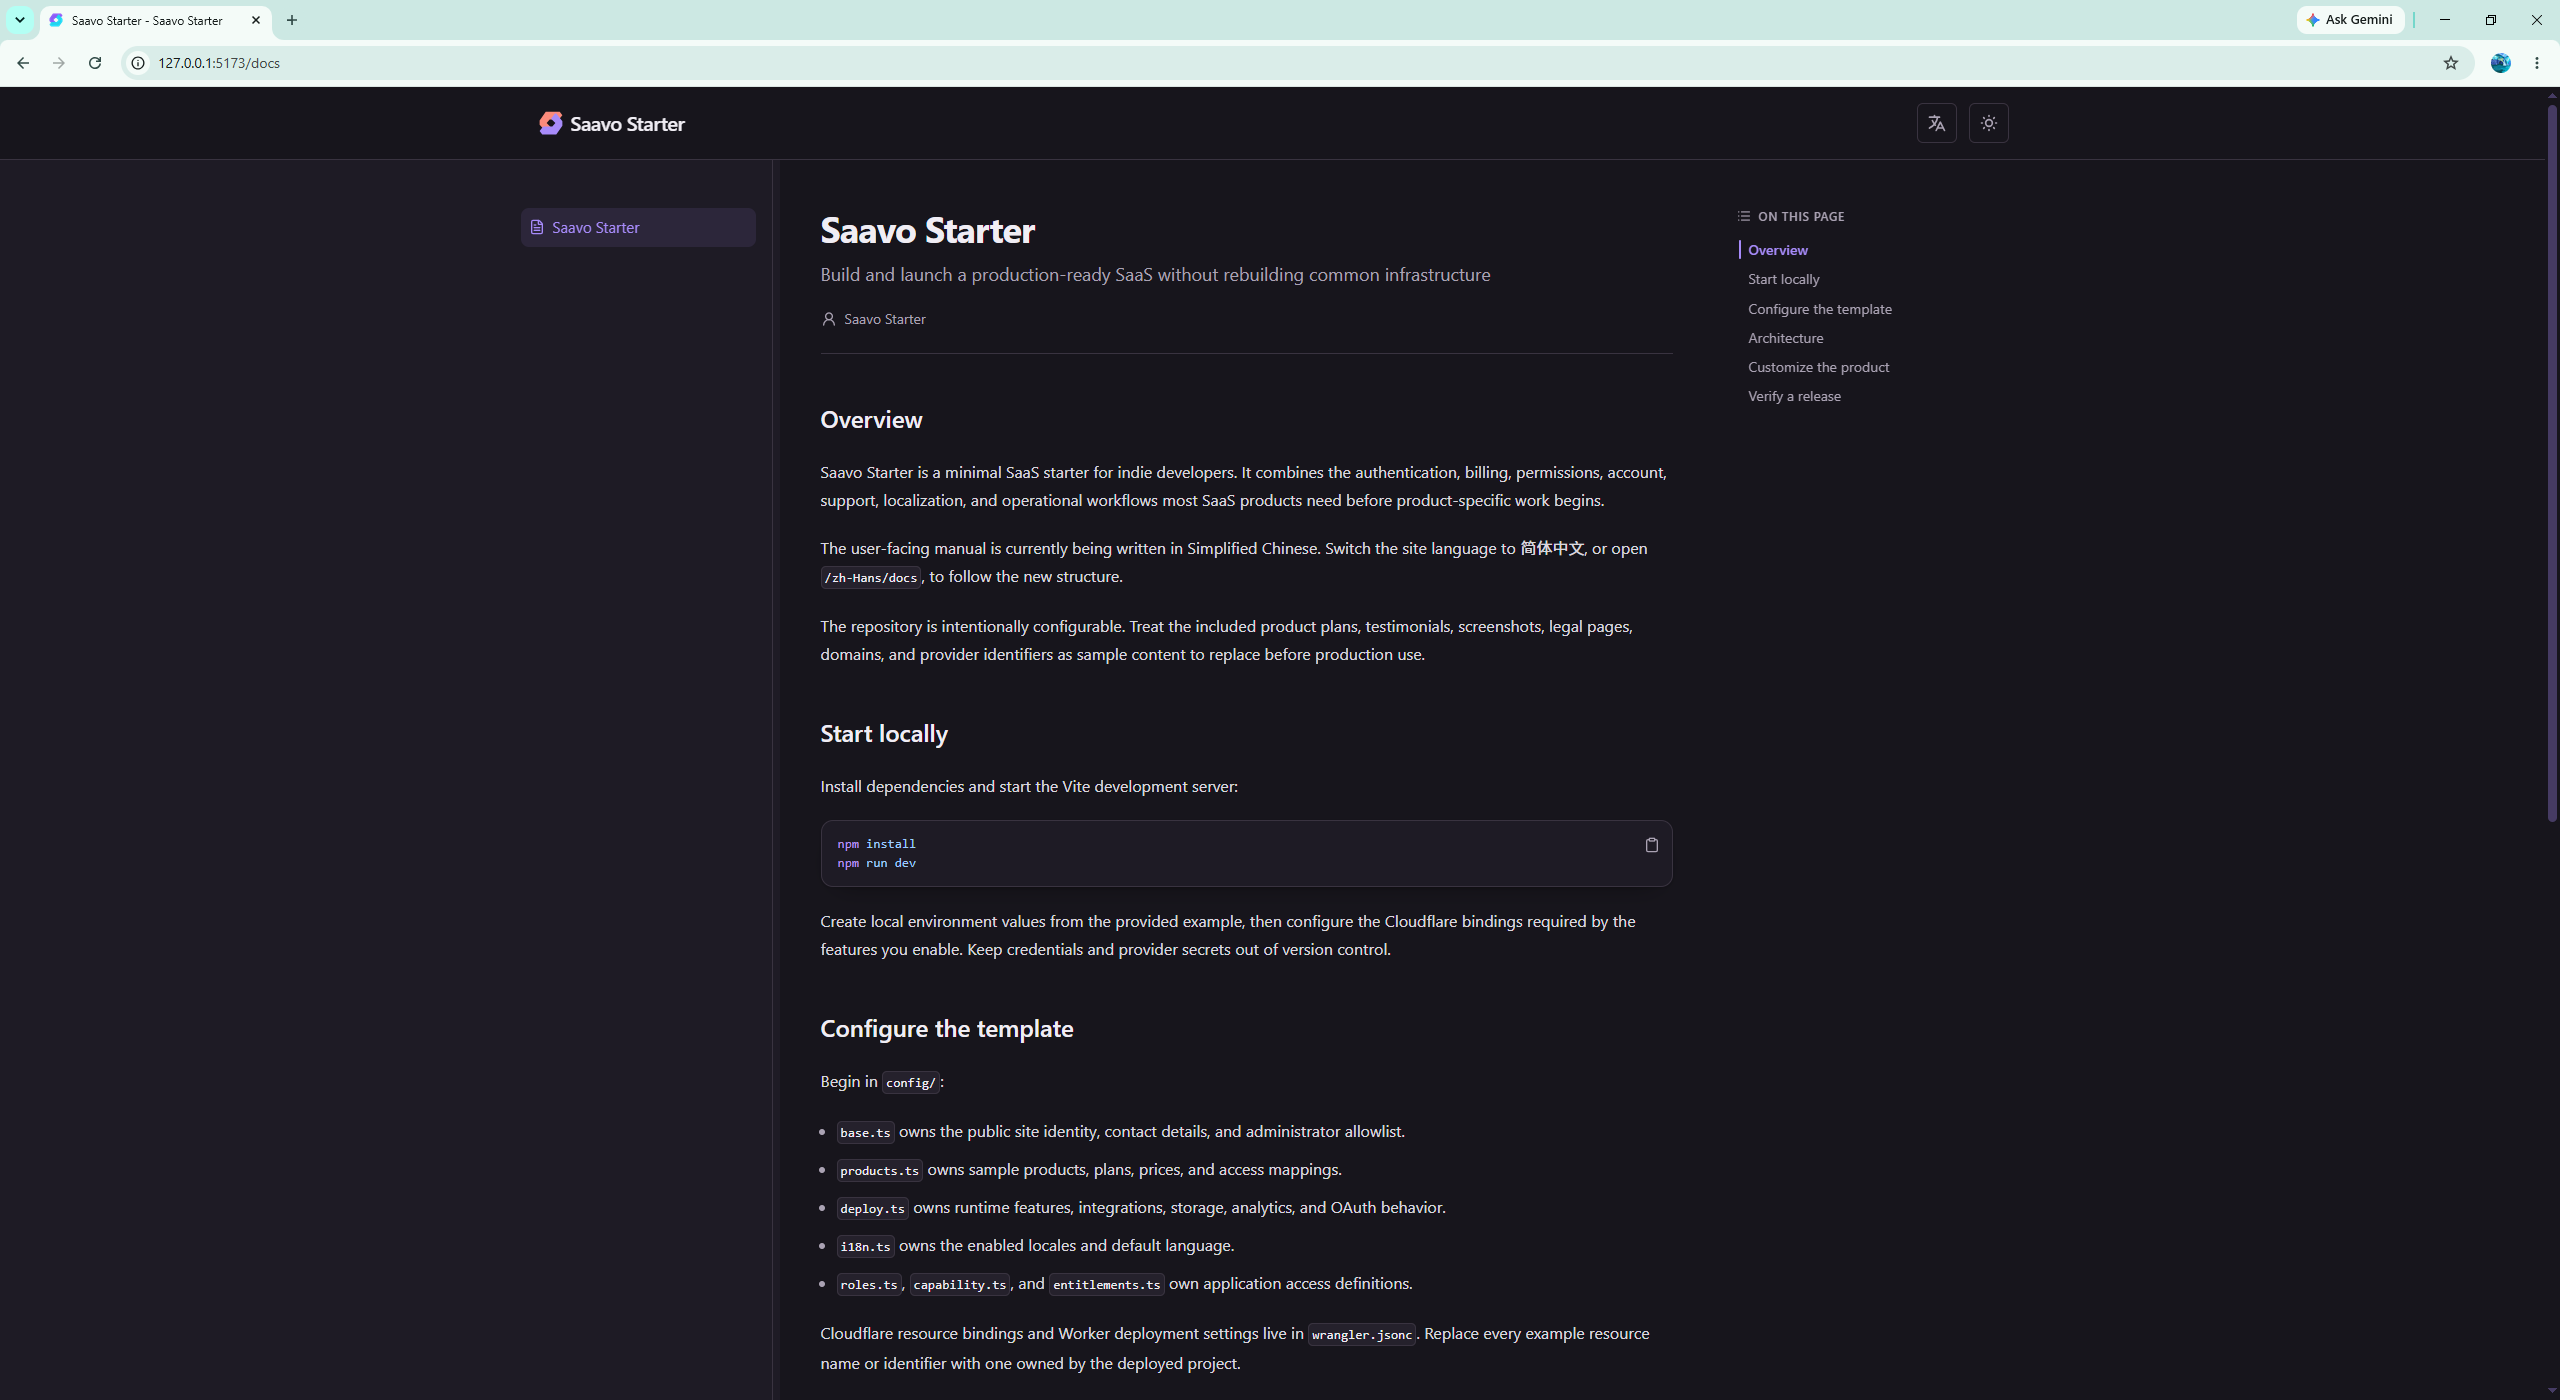Screen dimensions: 2560x1400
Task: View site information icon in address bar
Action: [x=138, y=63]
